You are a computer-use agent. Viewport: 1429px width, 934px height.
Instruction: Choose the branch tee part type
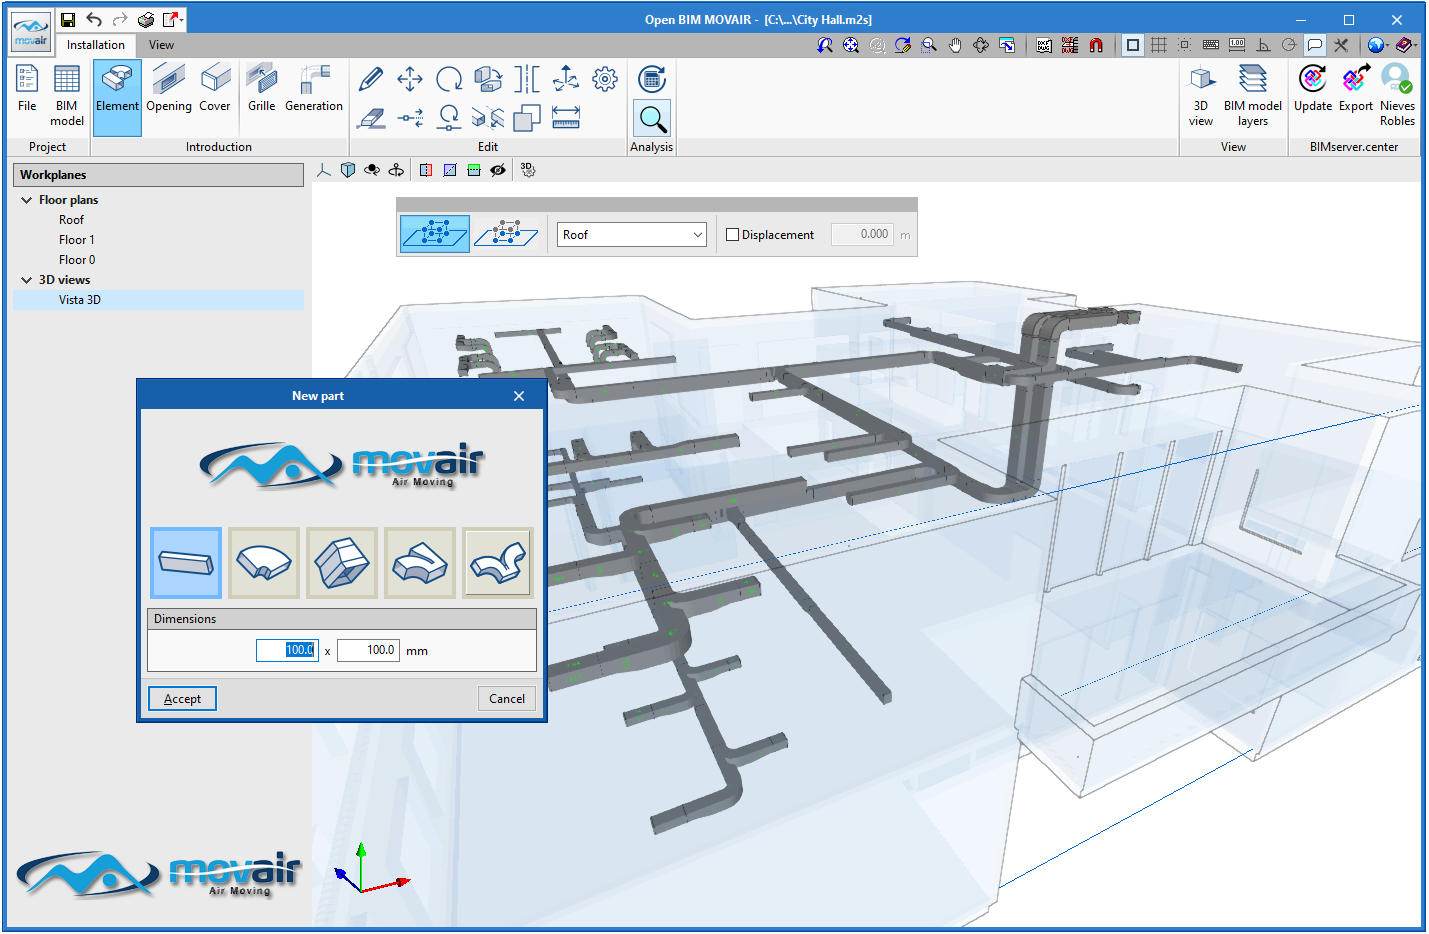click(x=498, y=563)
